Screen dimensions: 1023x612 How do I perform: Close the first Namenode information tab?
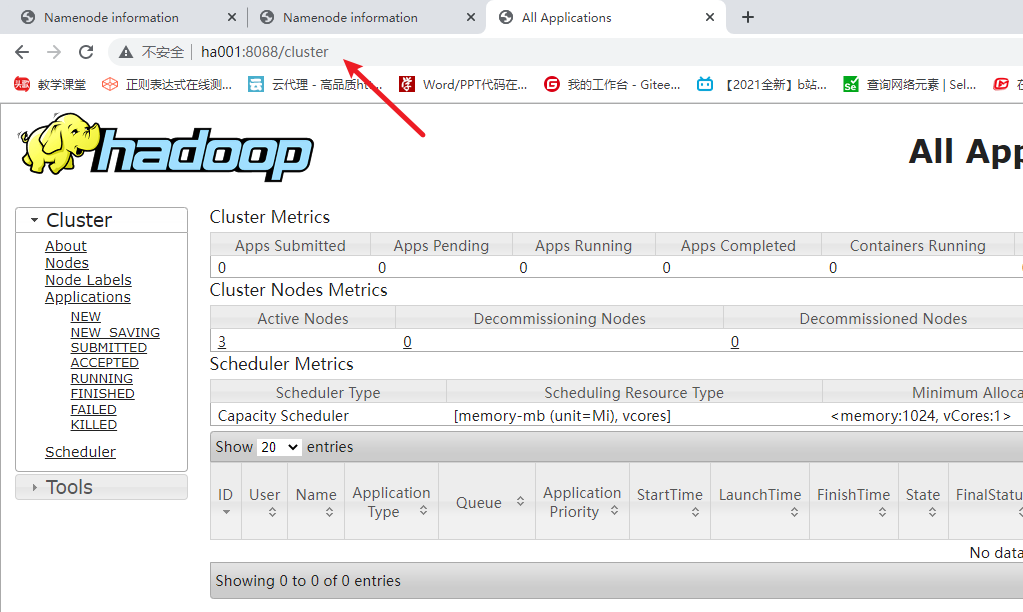pyautogui.click(x=232, y=18)
